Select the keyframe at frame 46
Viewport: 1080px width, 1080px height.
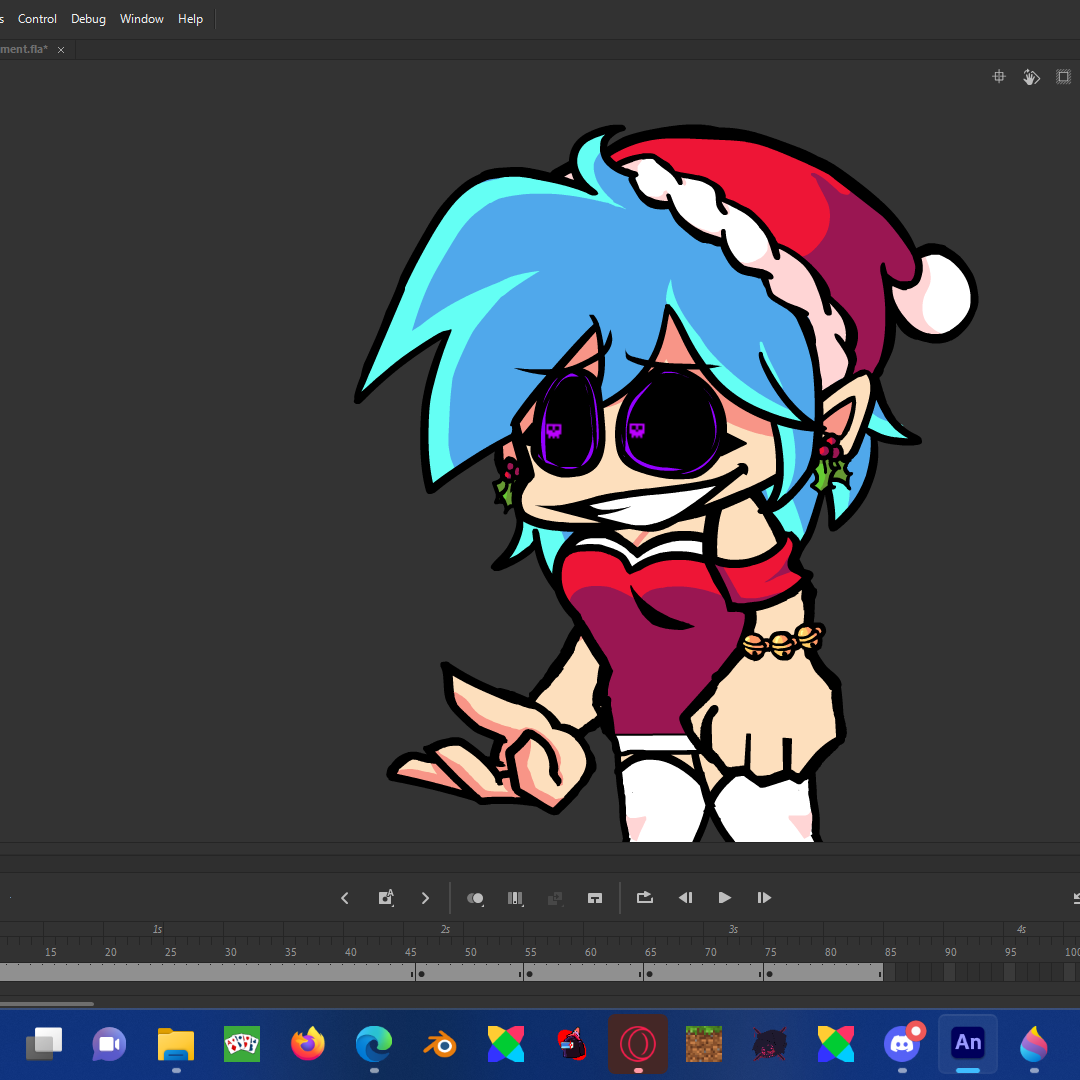pos(421,973)
